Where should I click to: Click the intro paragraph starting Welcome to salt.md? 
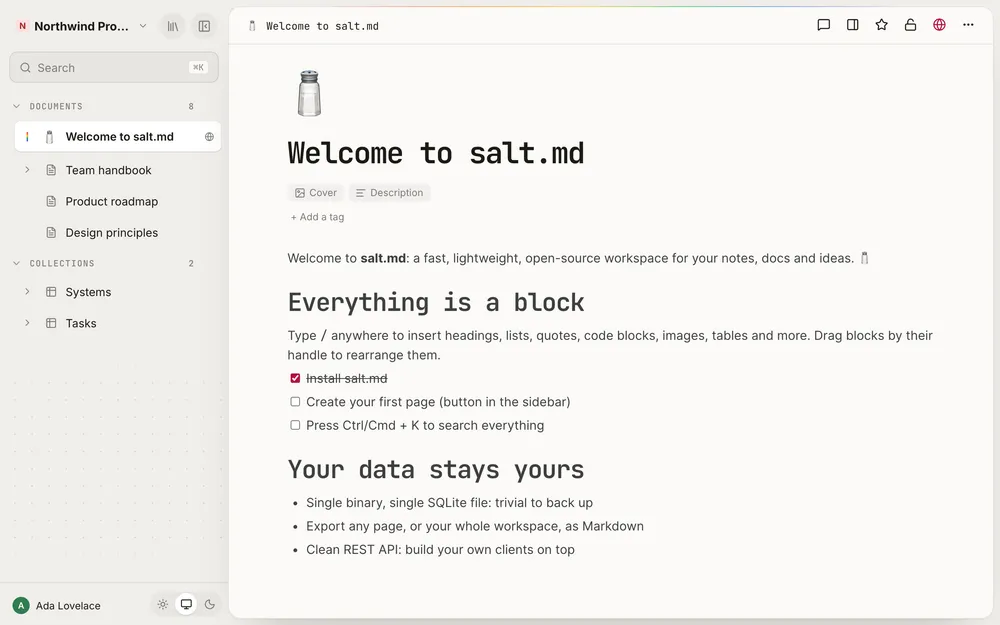point(578,258)
